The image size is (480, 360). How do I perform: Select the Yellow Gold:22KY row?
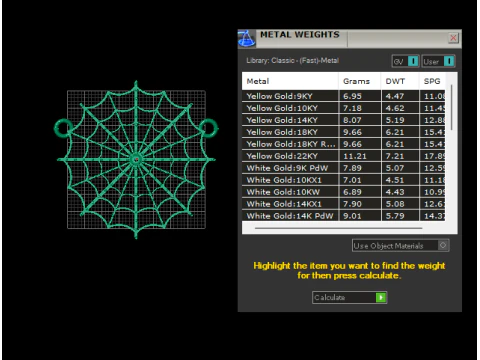[344, 156]
